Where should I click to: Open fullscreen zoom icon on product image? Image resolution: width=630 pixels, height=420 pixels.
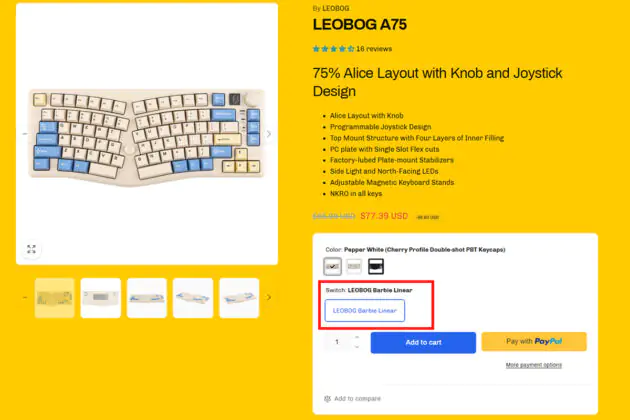click(x=31, y=249)
